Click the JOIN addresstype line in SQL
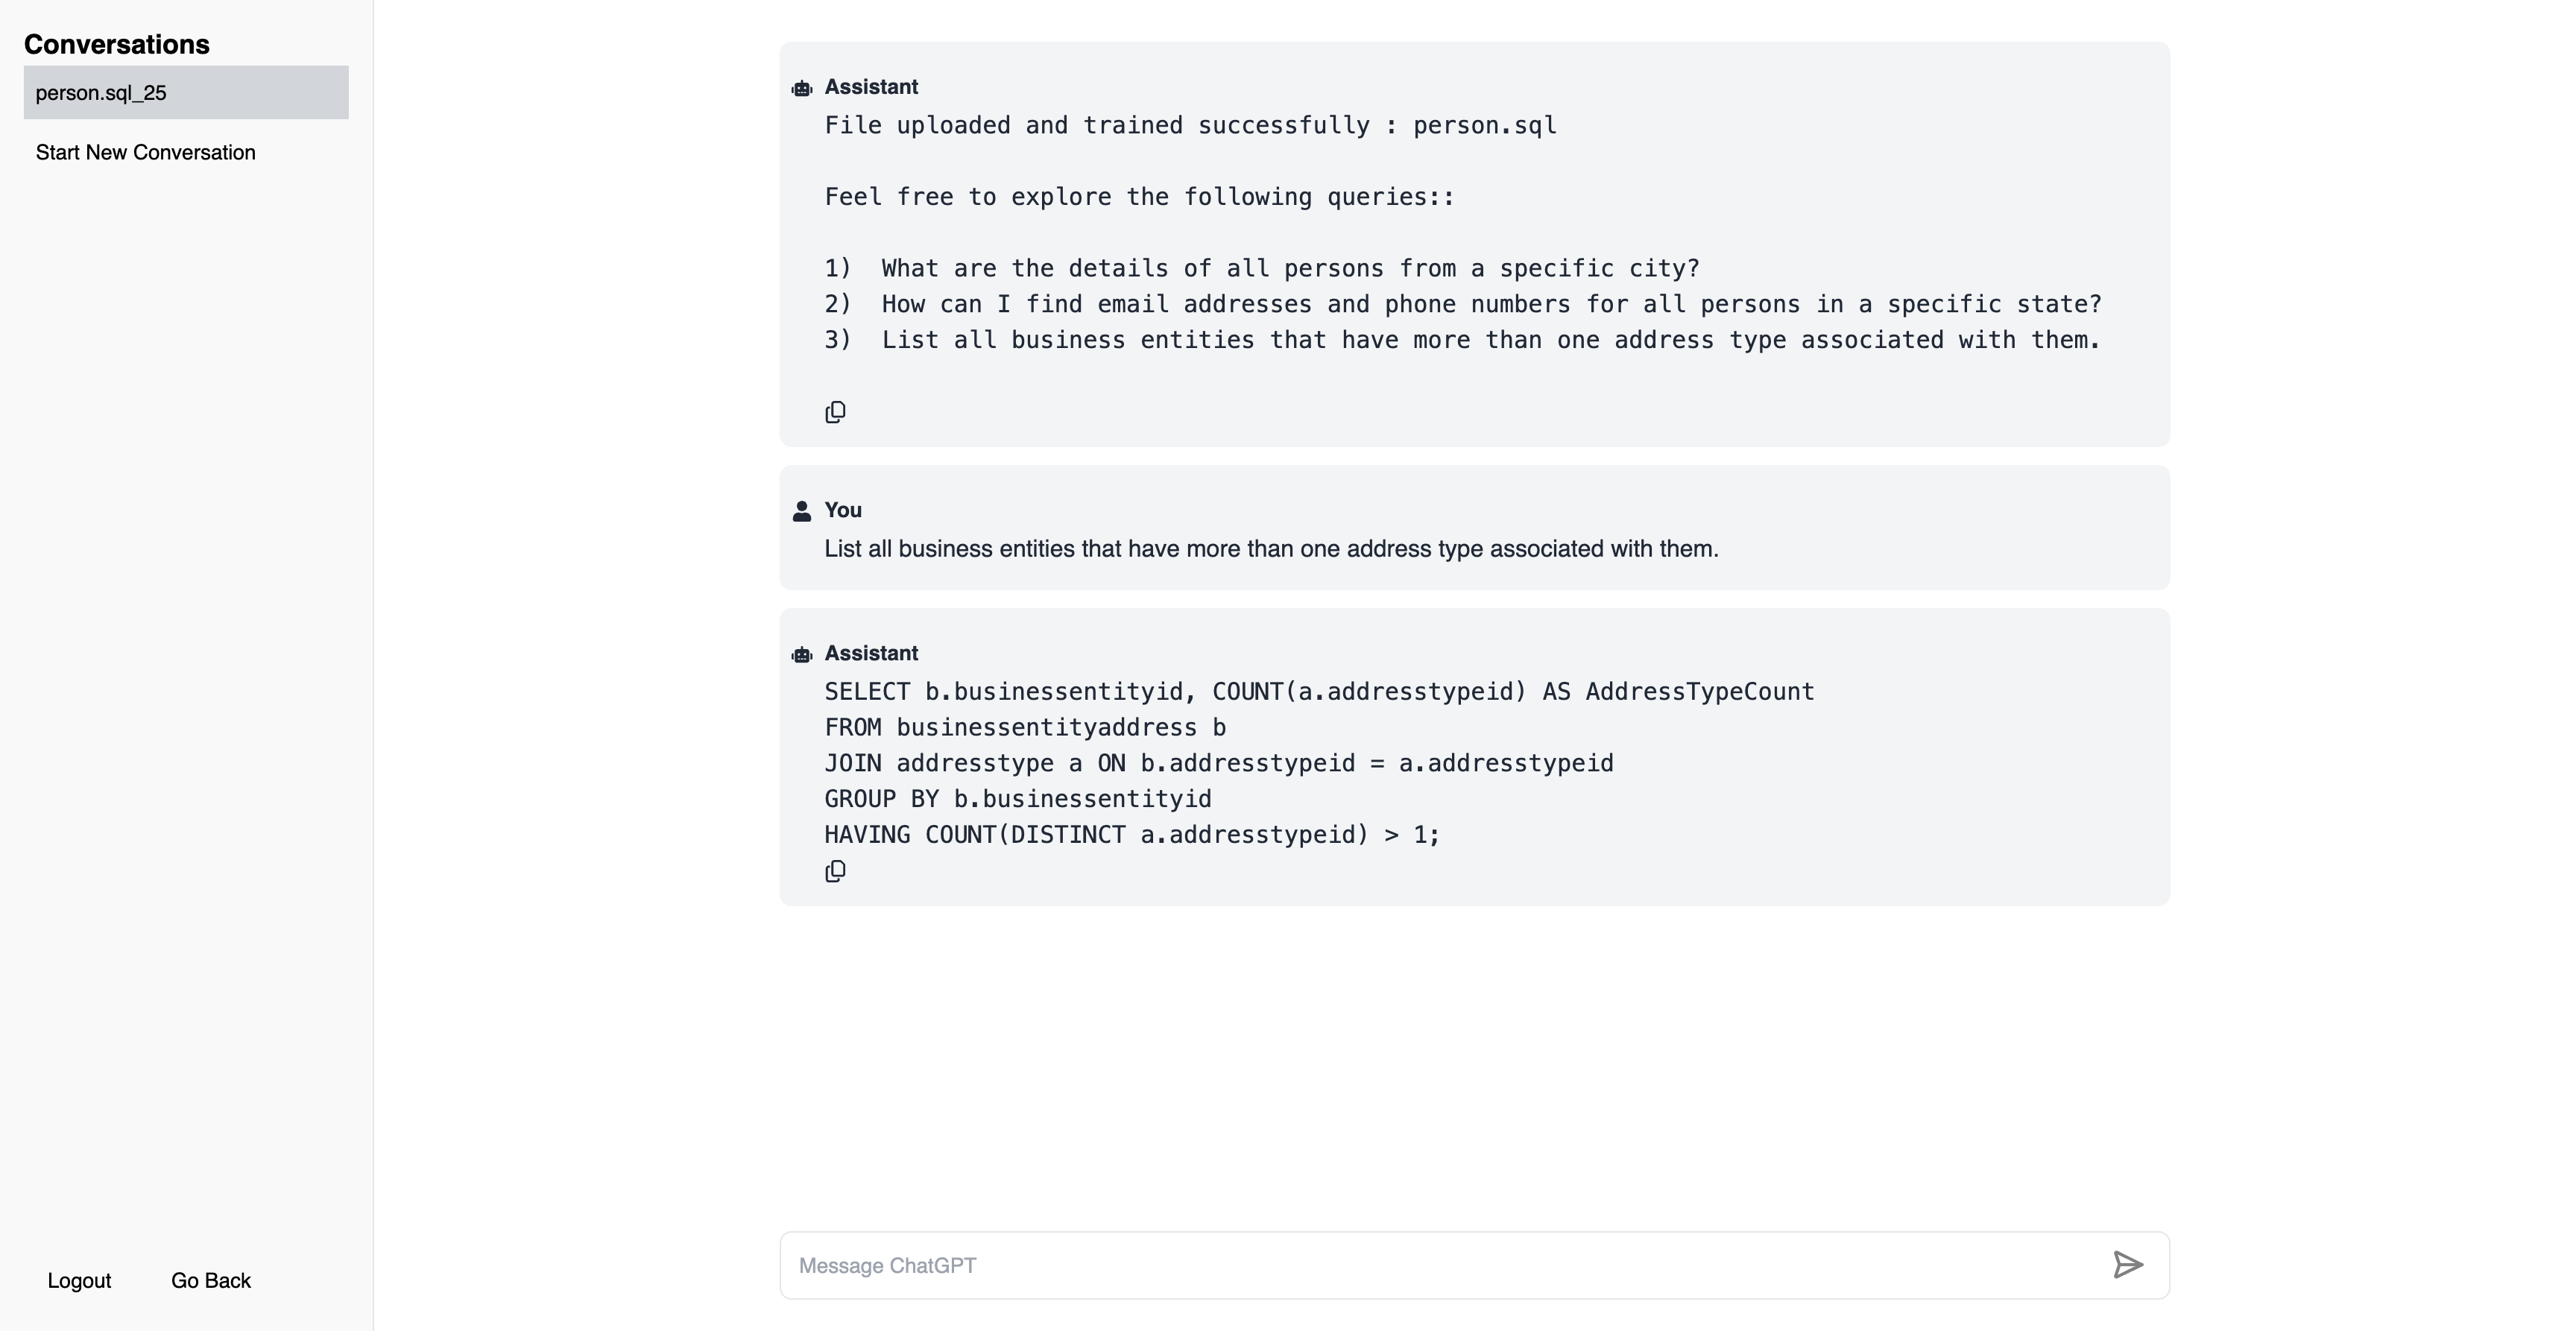 [x=1219, y=763]
